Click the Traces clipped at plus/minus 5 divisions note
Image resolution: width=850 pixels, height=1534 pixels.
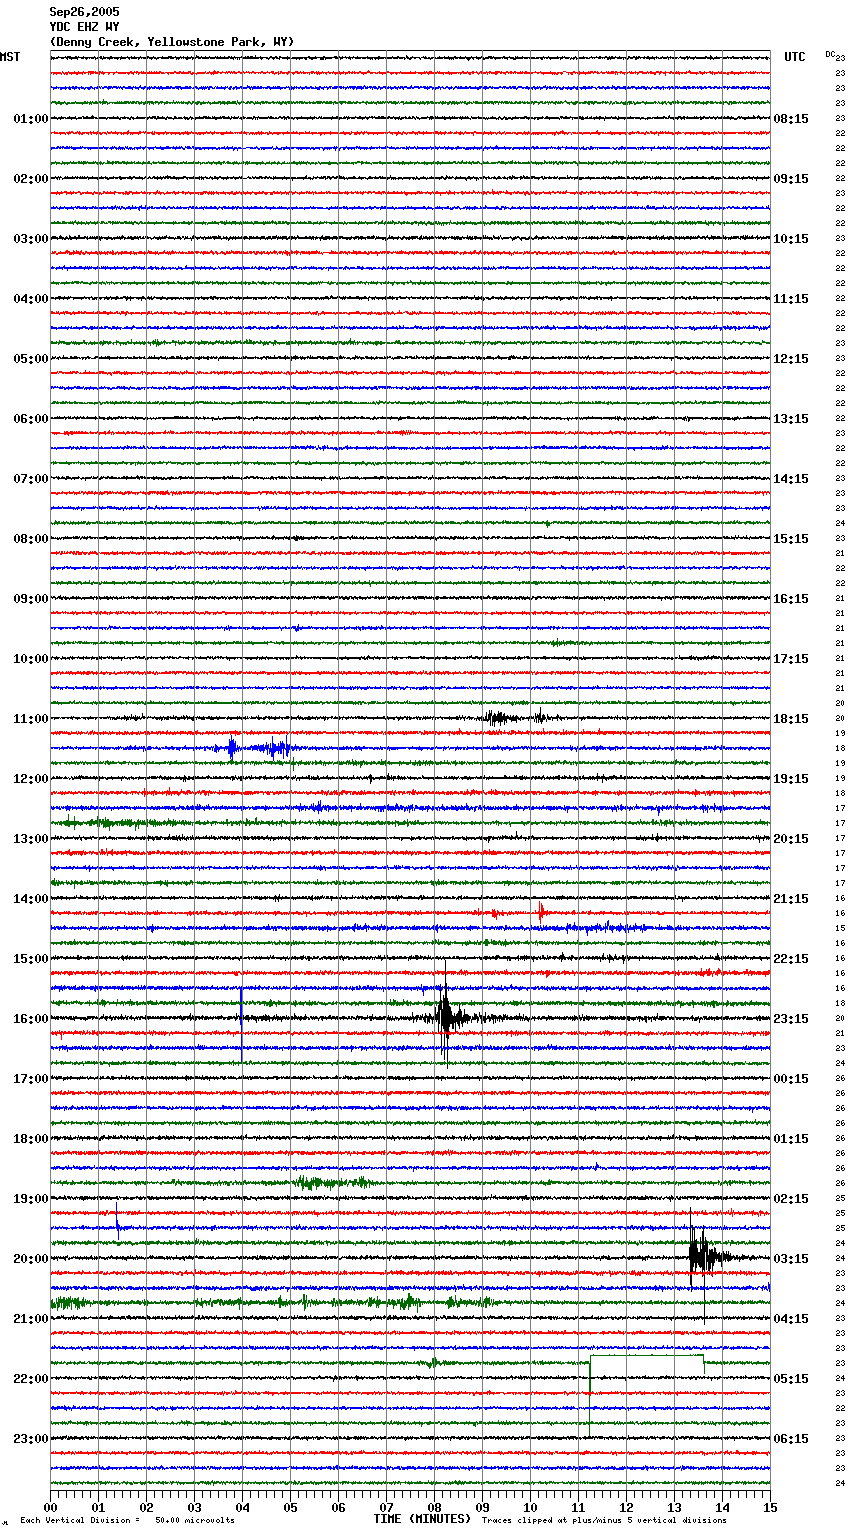(x=604, y=1520)
